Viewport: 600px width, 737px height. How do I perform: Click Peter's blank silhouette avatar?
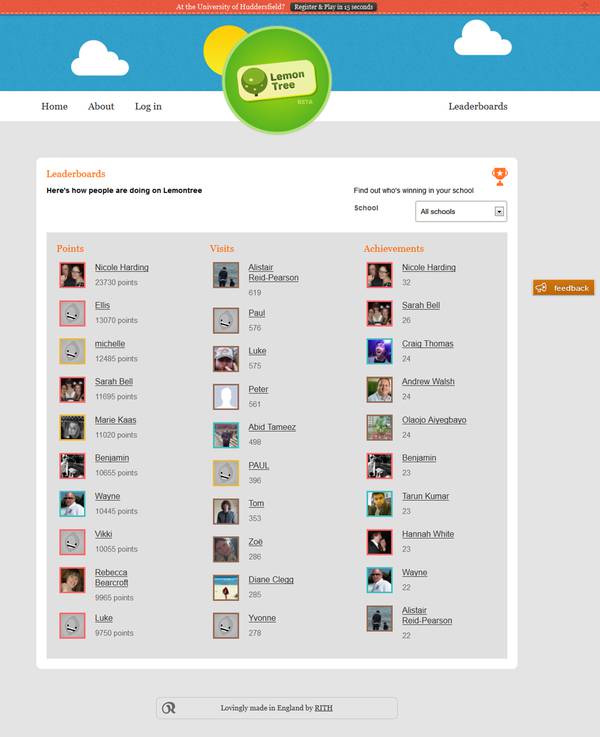(226, 397)
